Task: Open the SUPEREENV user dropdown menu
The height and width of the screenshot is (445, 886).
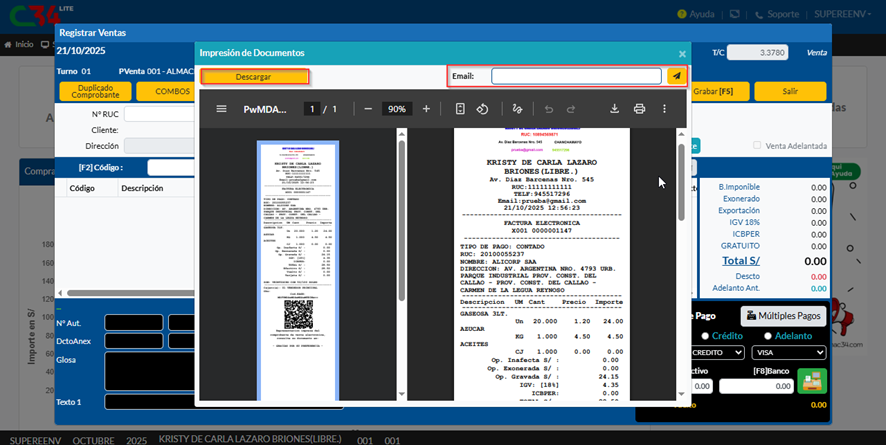Action: click(x=850, y=14)
